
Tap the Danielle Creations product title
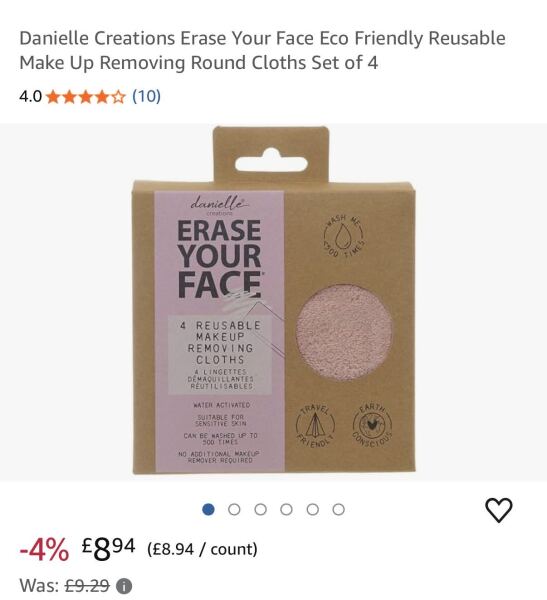coord(262,50)
